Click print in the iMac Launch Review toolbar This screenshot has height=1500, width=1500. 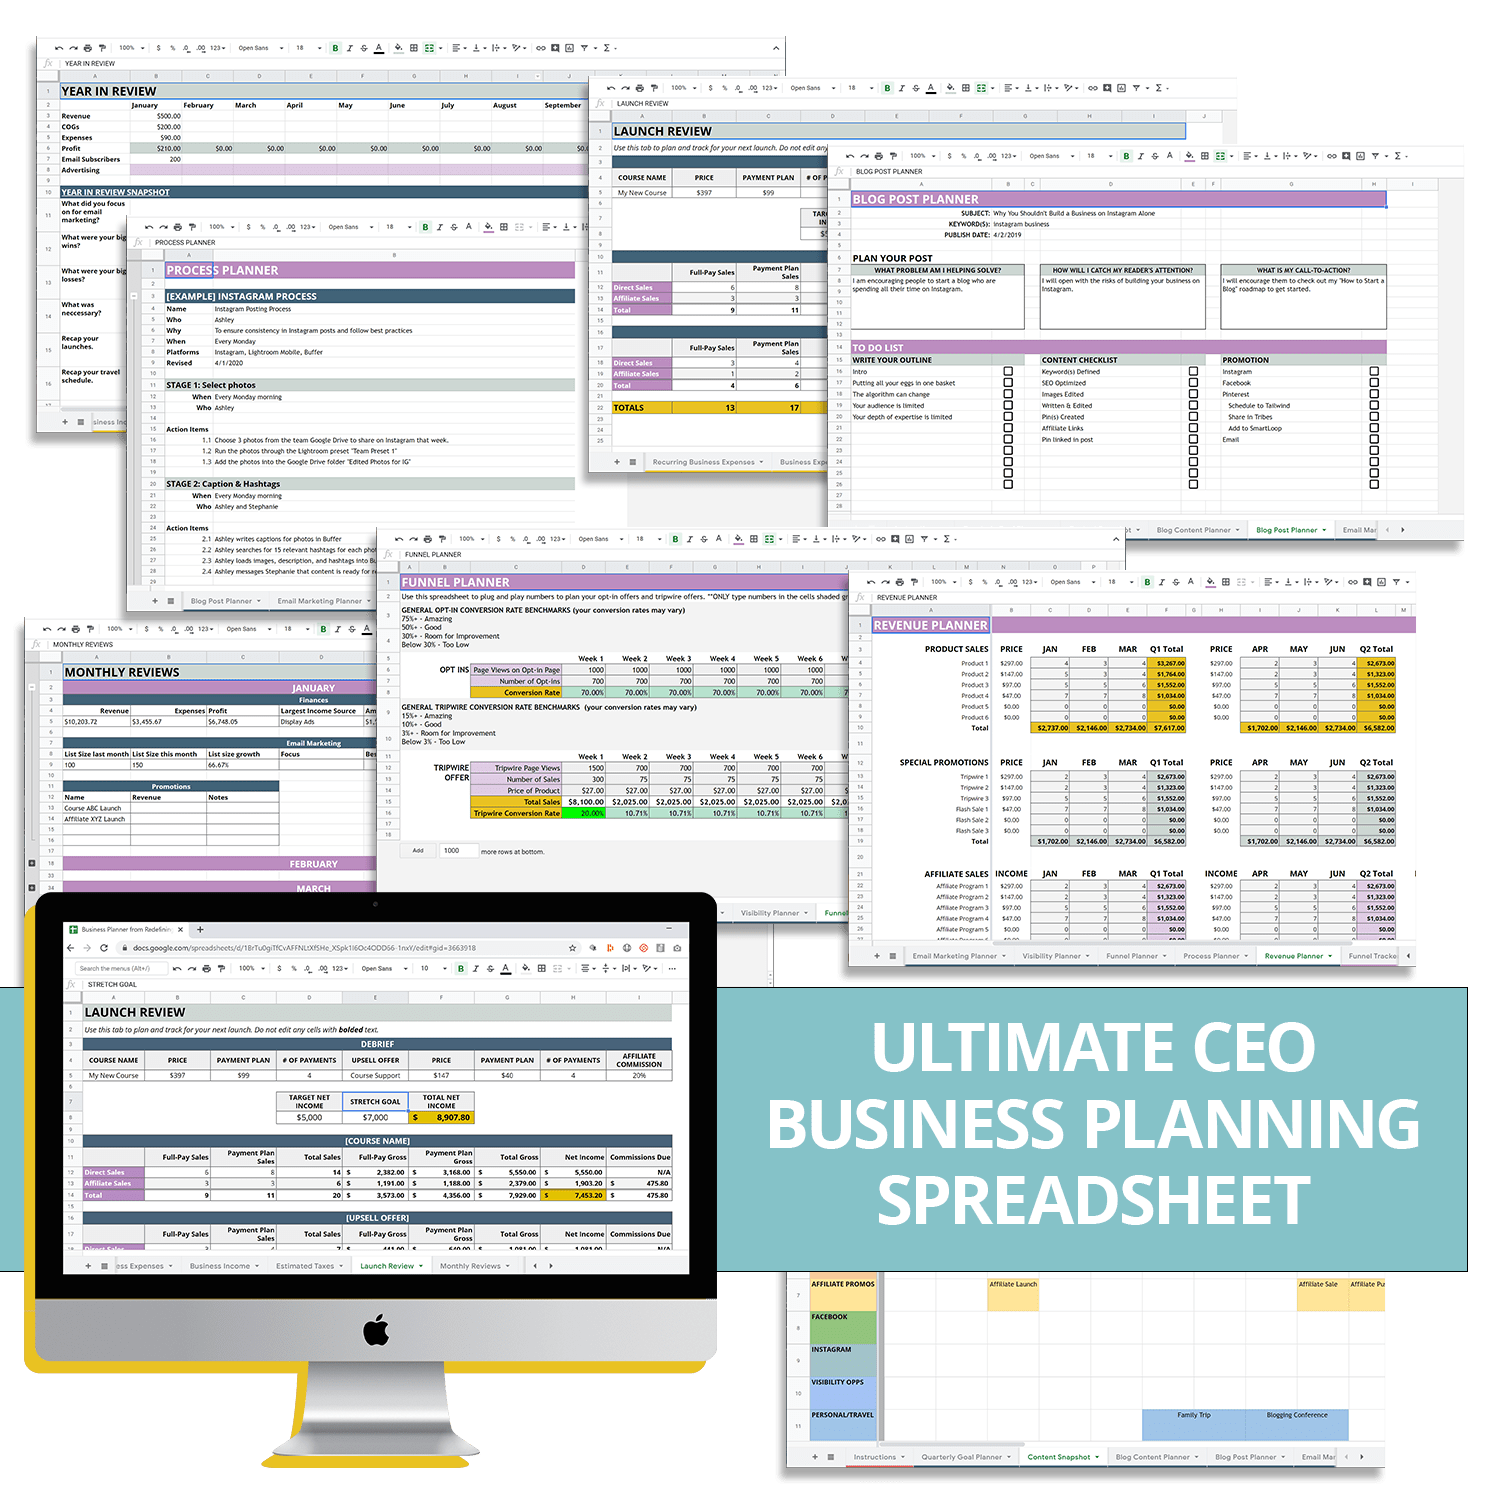coord(206,968)
